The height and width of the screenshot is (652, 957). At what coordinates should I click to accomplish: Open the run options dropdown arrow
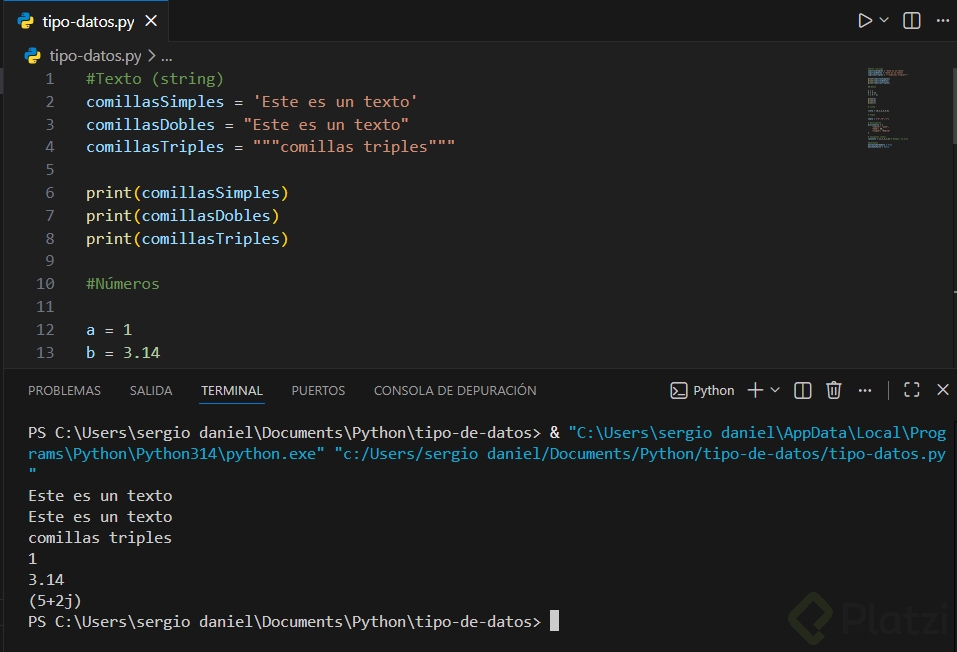click(884, 21)
